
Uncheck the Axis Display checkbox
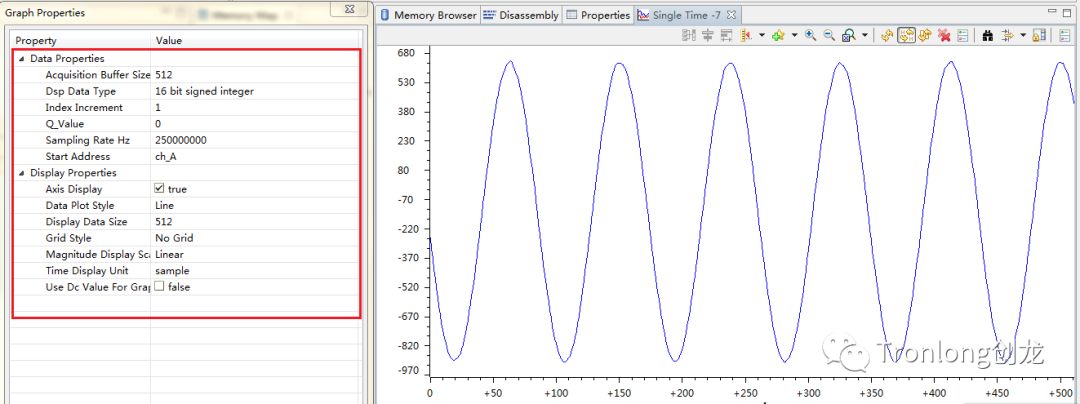click(159, 189)
